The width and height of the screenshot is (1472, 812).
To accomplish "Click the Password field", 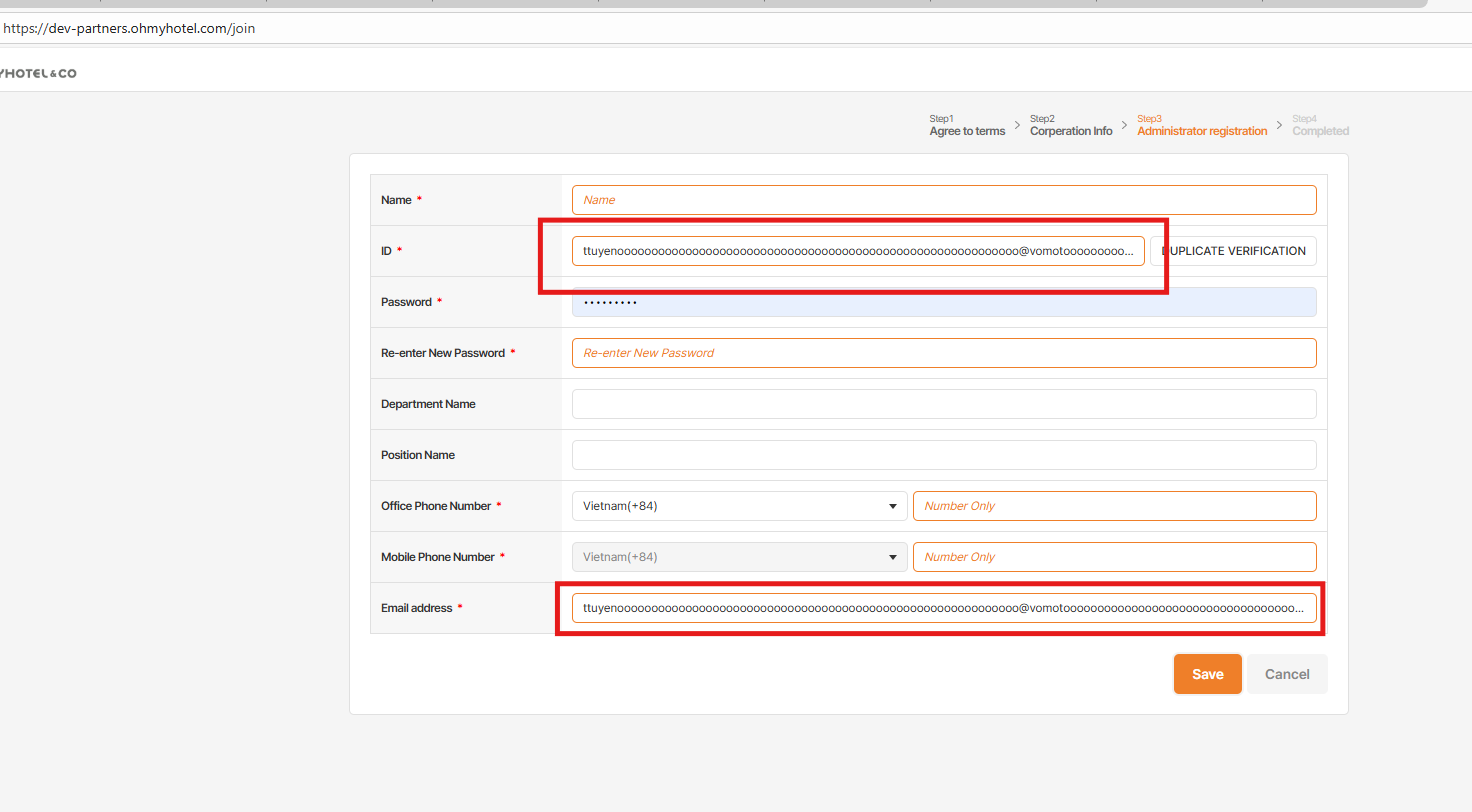I will 943,302.
